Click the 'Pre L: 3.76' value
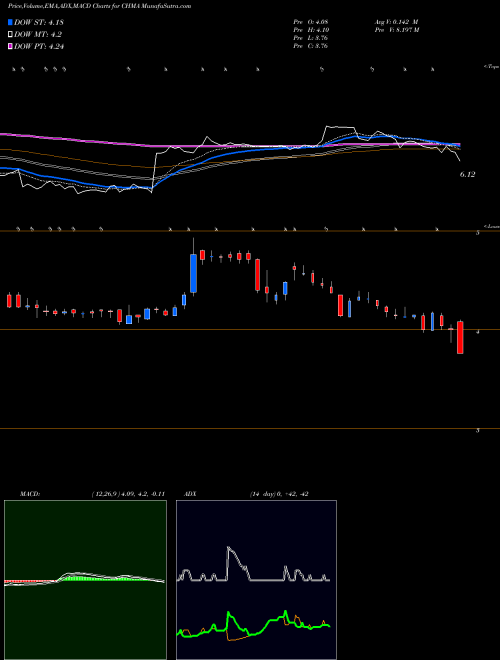This screenshot has height=660, width=500. coord(311,38)
